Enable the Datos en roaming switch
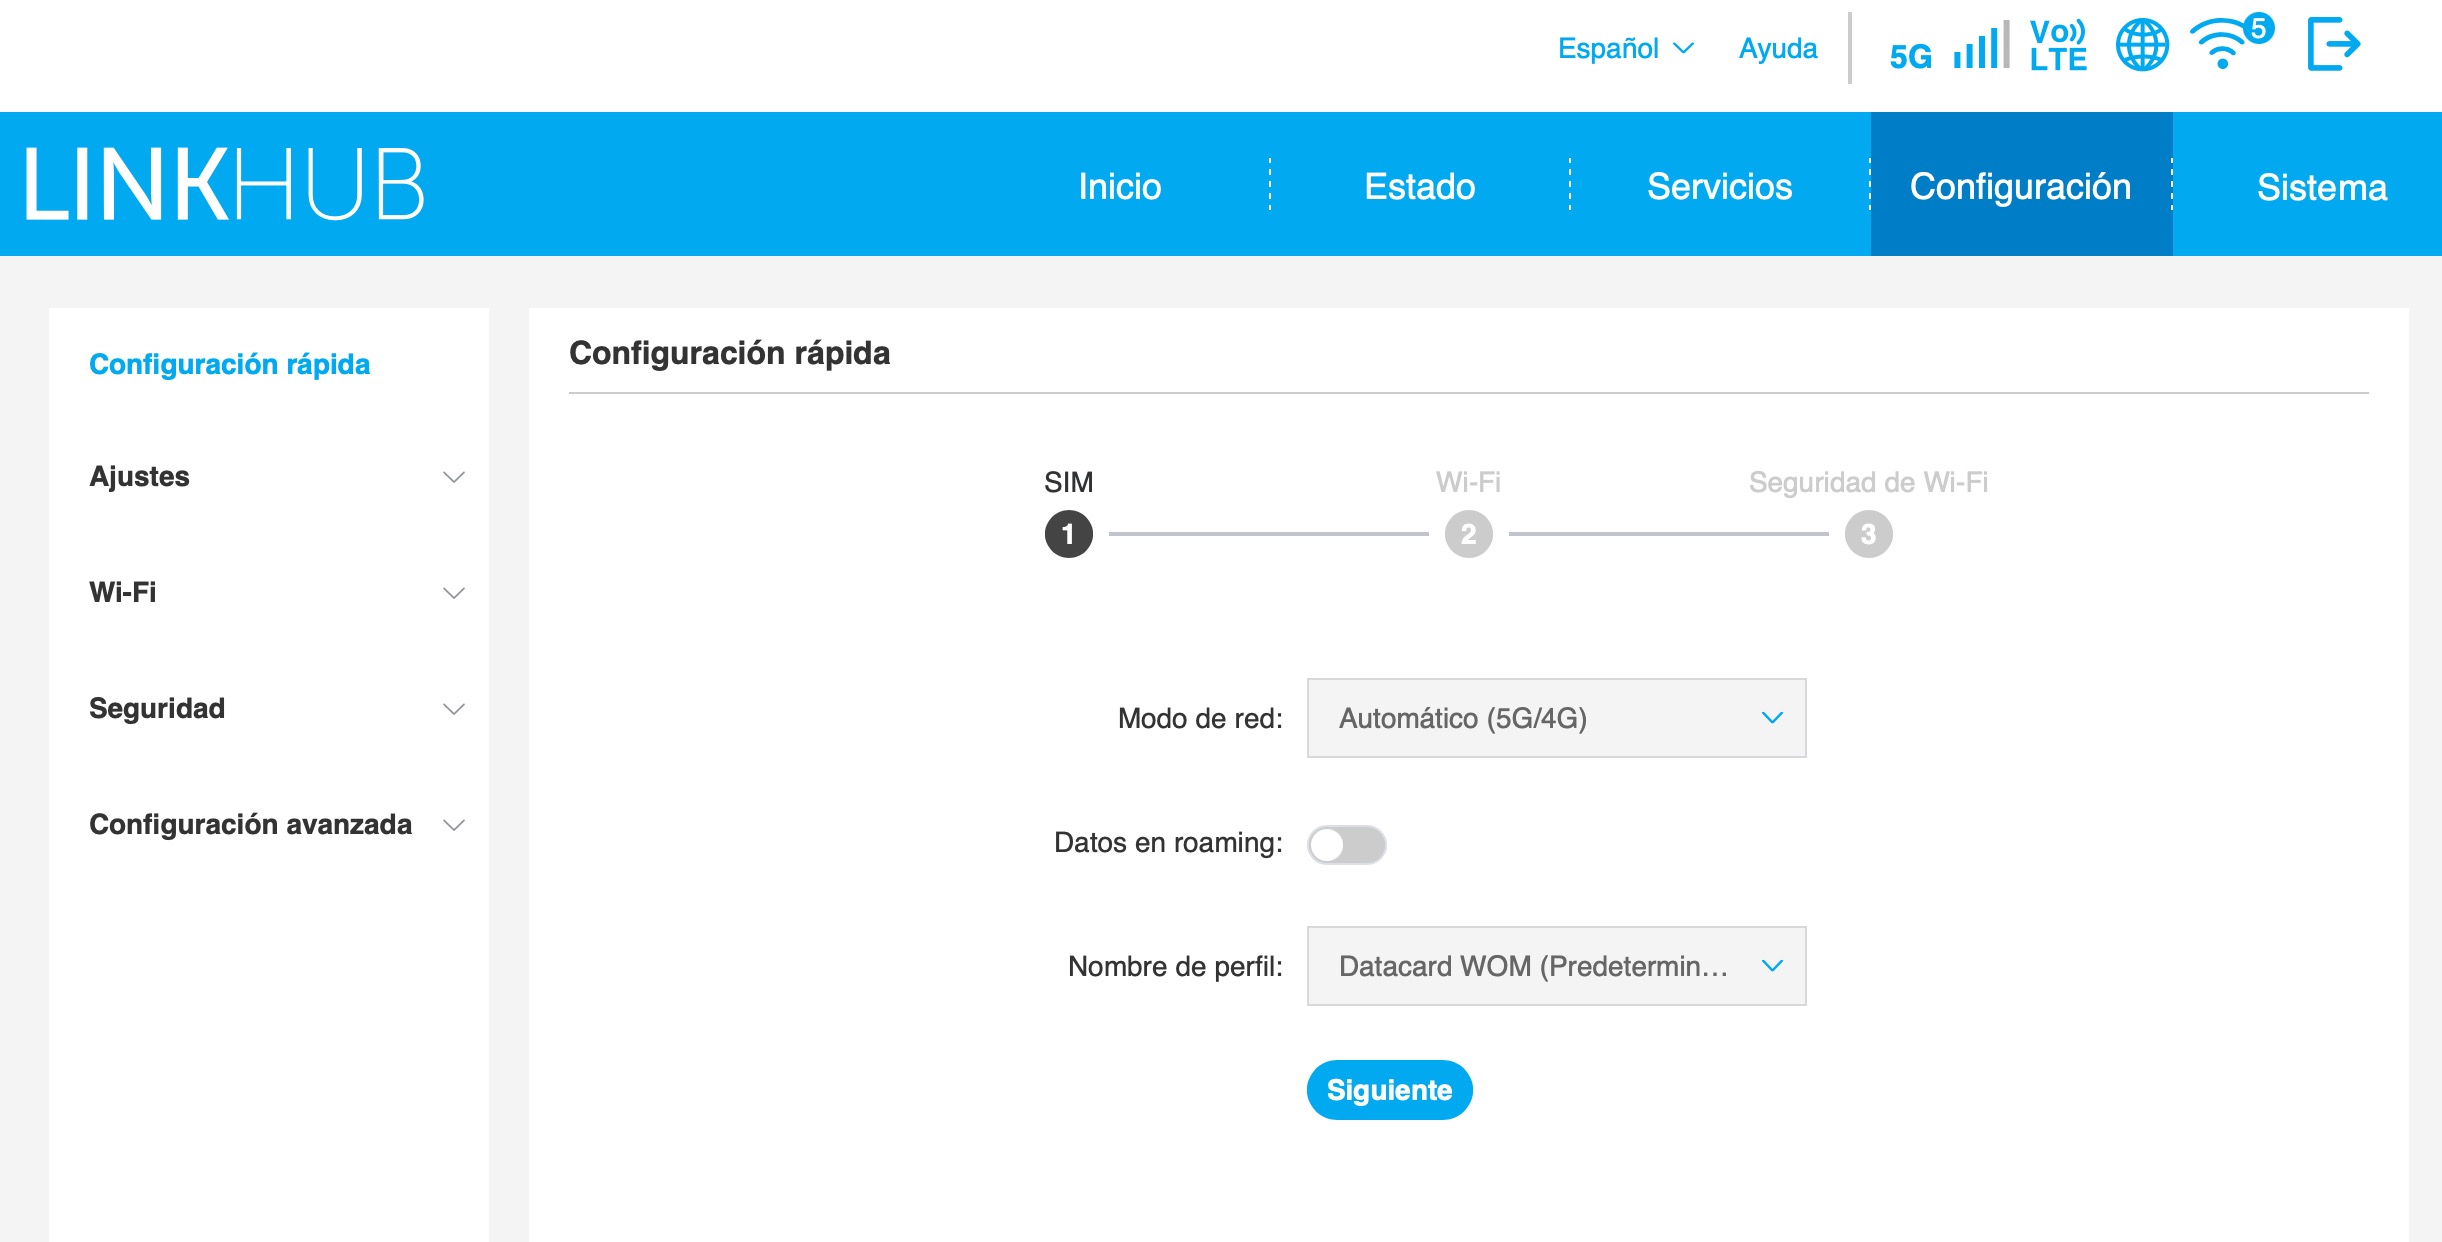The width and height of the screenshot is (2442, 1242). pyautogui.click(x=1346, y=844)
